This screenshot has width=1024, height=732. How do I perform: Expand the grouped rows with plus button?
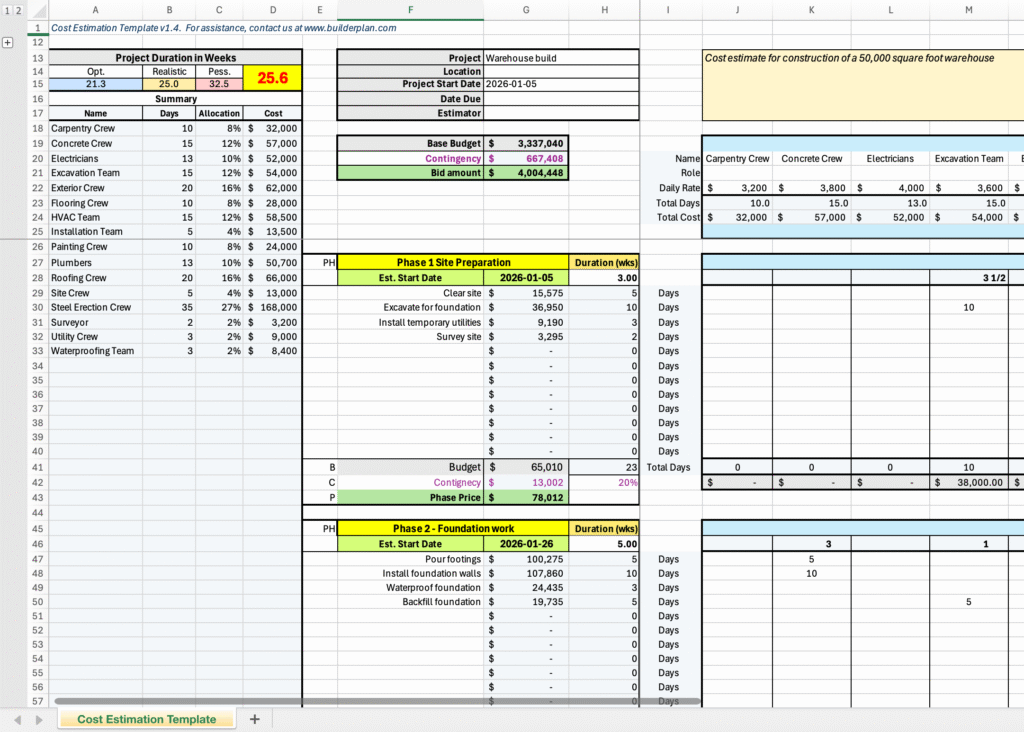click(x=8, y=43)
